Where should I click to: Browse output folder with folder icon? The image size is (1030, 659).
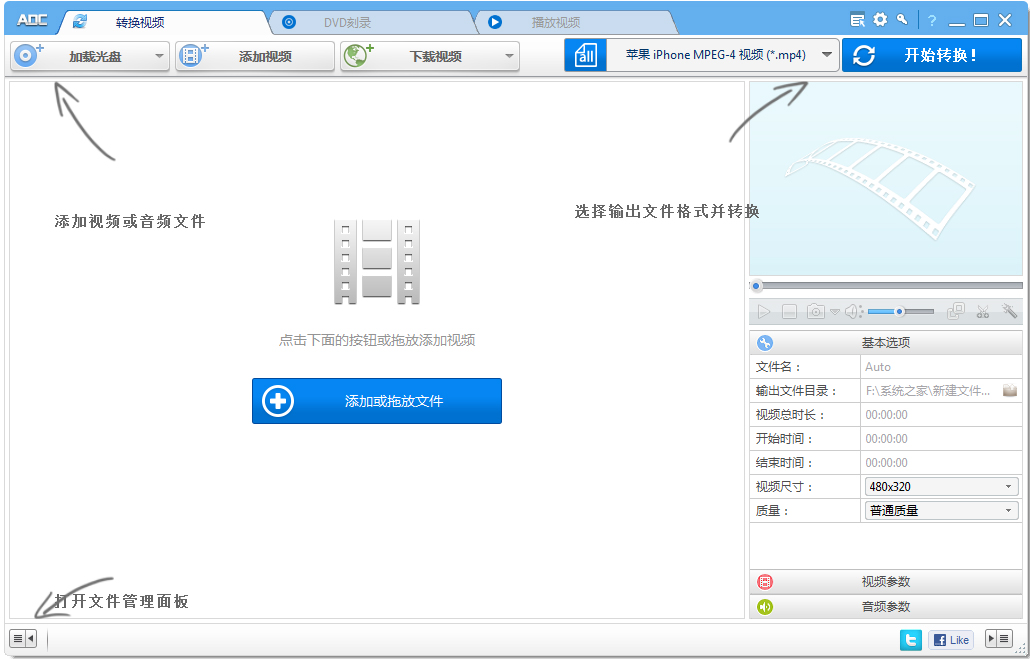coord(1010,391)
